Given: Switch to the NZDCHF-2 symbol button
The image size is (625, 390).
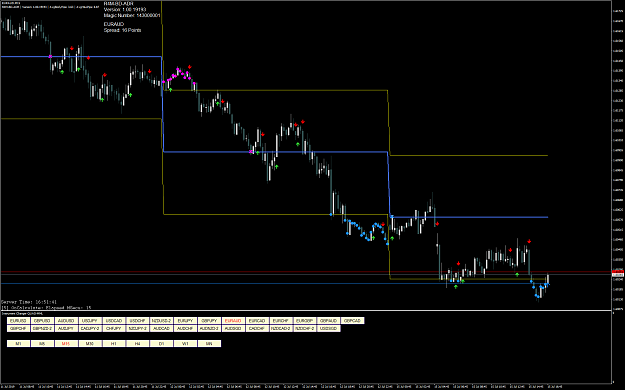Looking at the screenshot, I should pyautogui.click(x=305, y=329).
